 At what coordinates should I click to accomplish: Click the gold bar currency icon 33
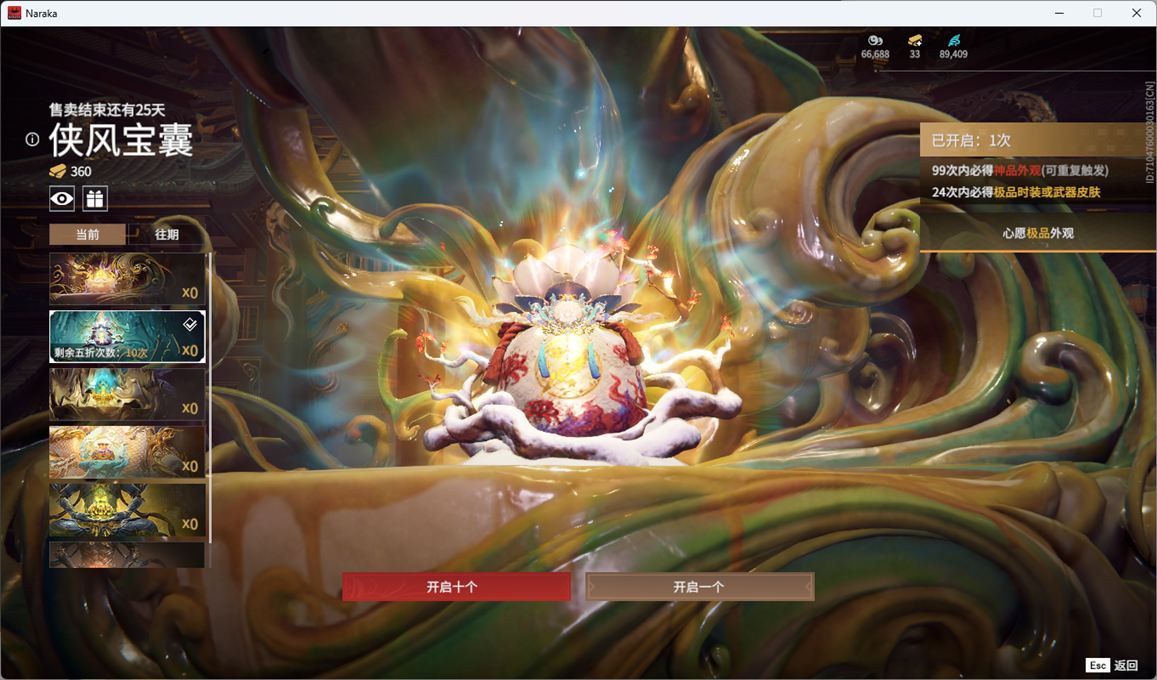915,41
